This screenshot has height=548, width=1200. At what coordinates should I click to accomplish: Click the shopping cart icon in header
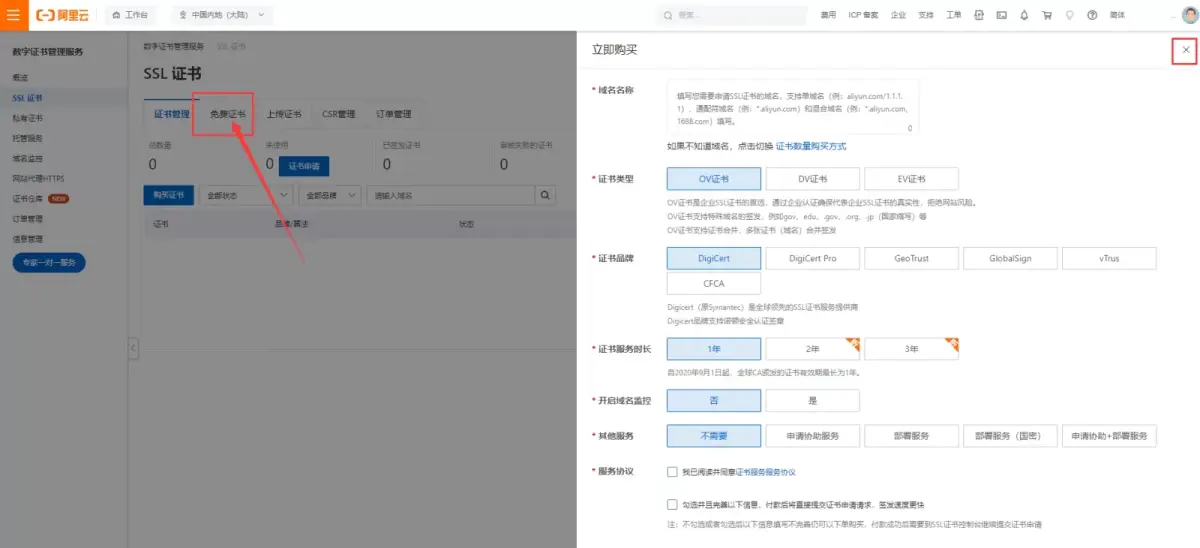(1046, 15)
